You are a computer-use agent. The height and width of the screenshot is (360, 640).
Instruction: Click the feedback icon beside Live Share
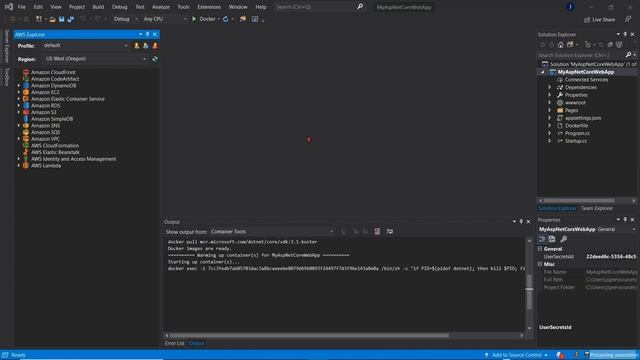coord(628,19)
